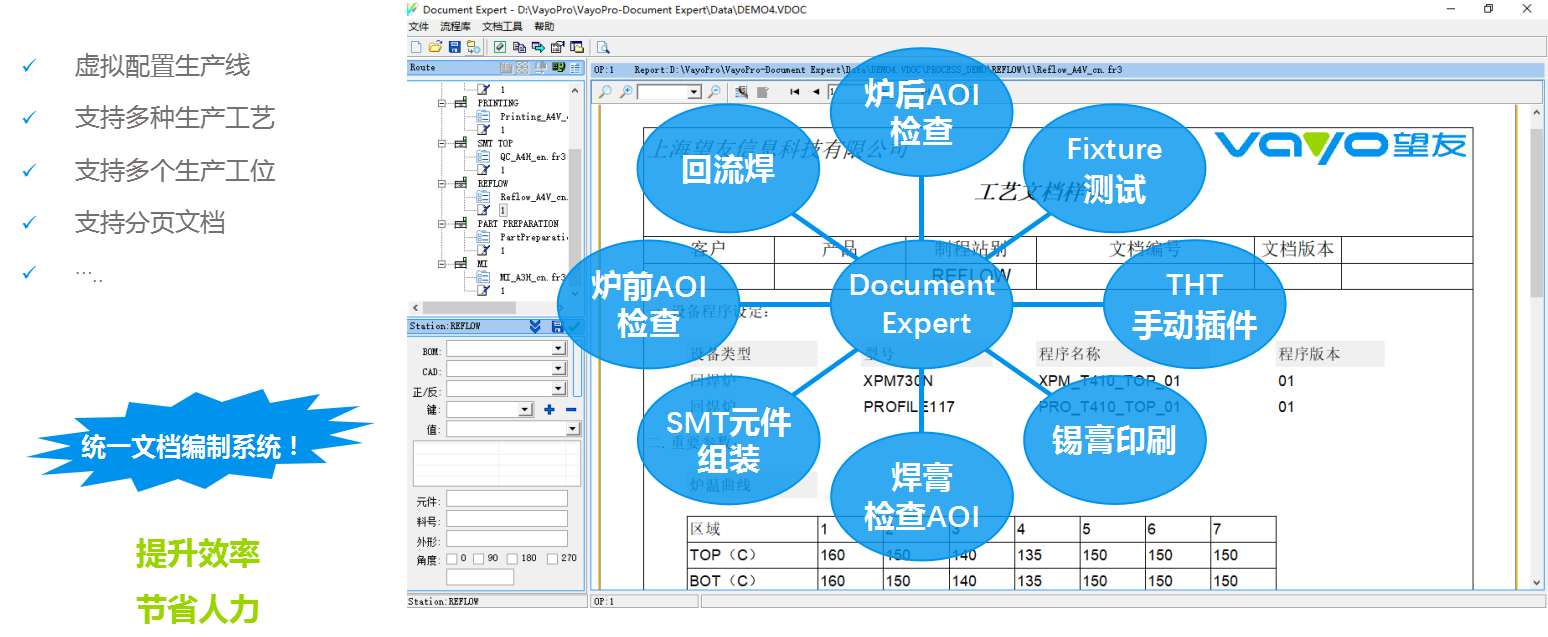Image resolution: width=1548 pixels, height=637 pixels.
Task: Click the zoom out magnifier in the report toolbar
Action: (x=714, y=92)
